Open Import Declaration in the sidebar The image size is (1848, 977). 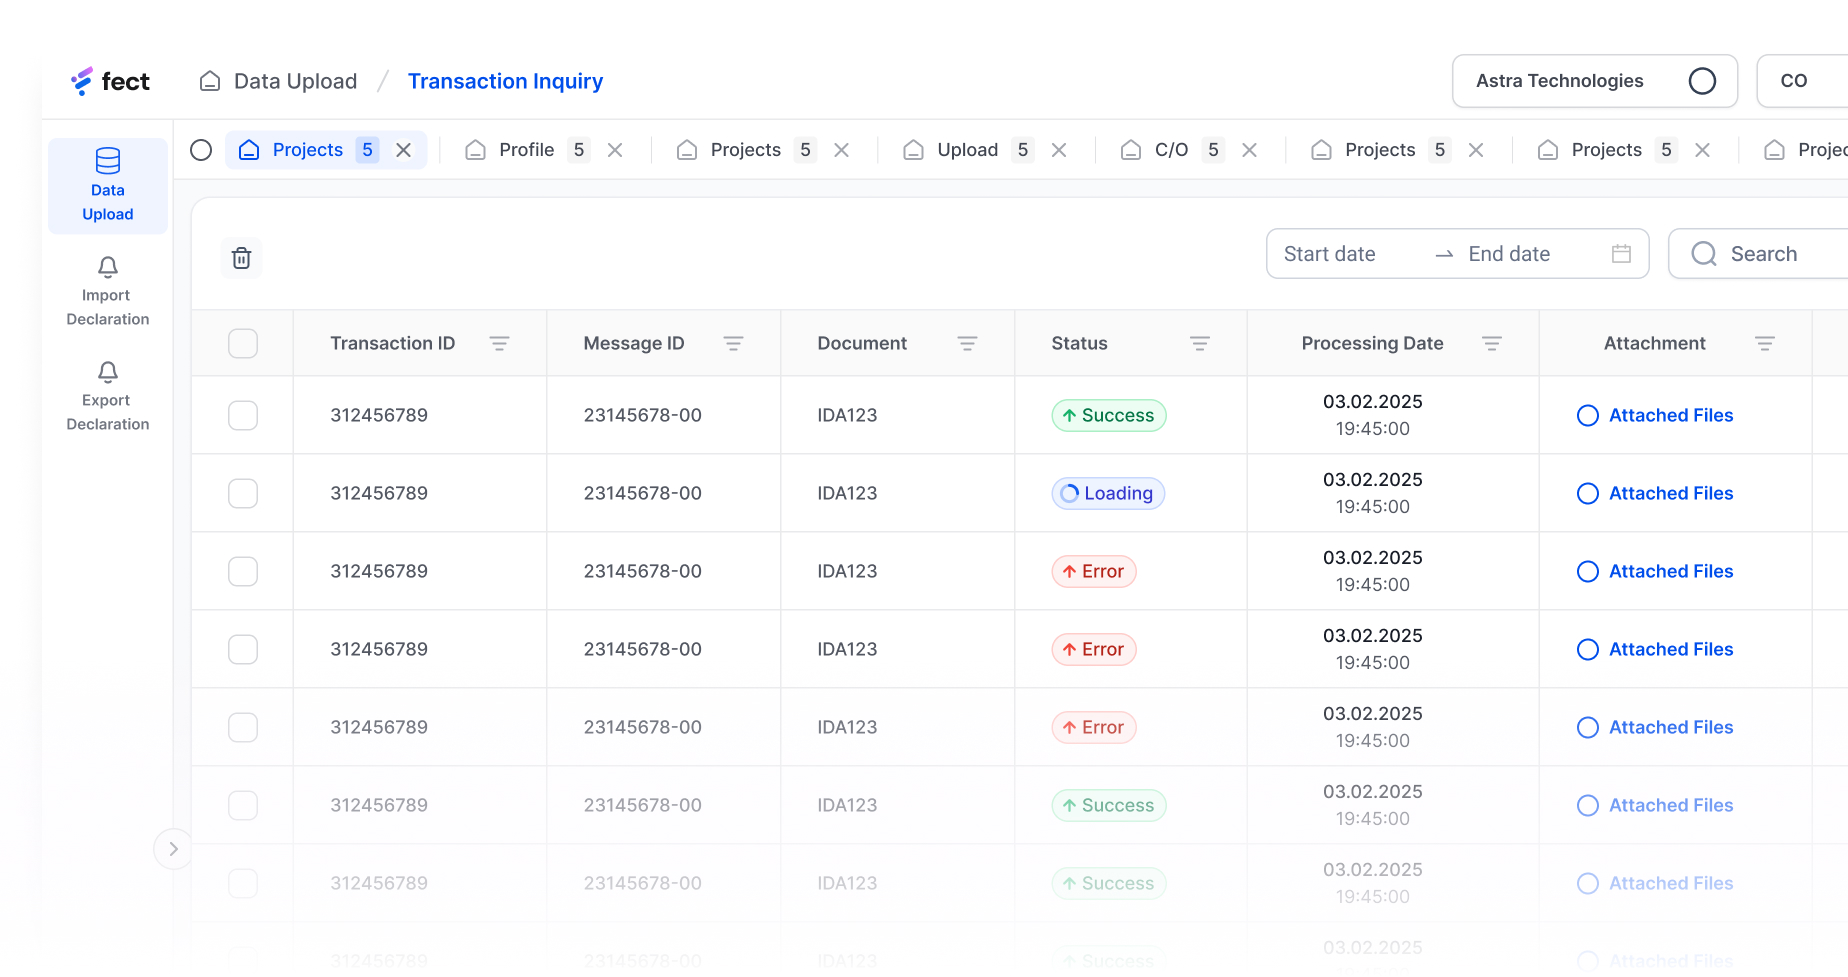[x=108, y=292]
